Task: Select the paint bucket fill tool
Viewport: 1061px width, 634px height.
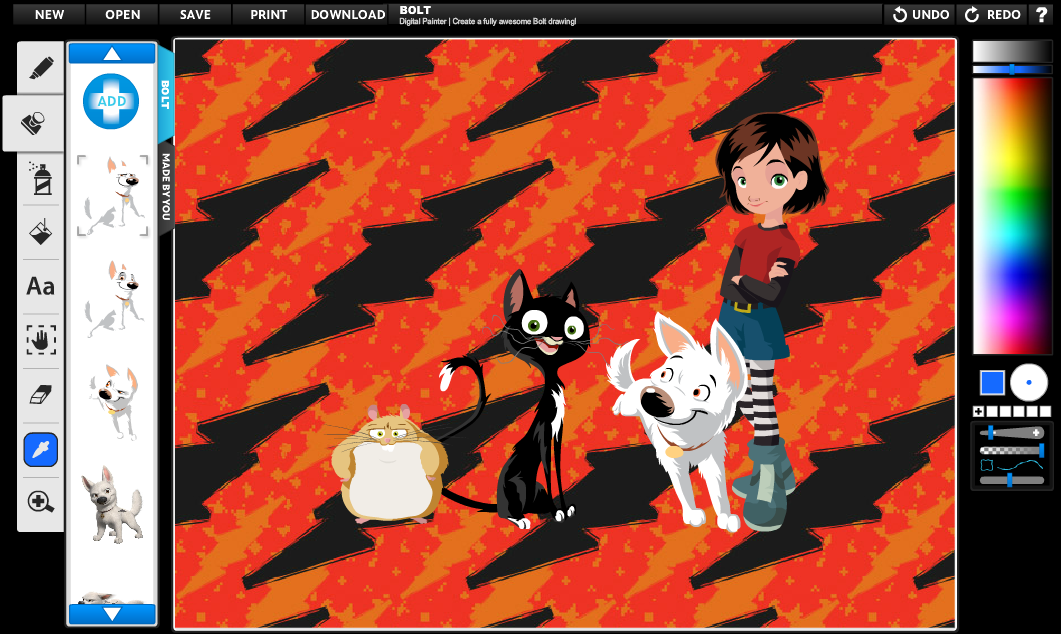Action: point(41,232)
